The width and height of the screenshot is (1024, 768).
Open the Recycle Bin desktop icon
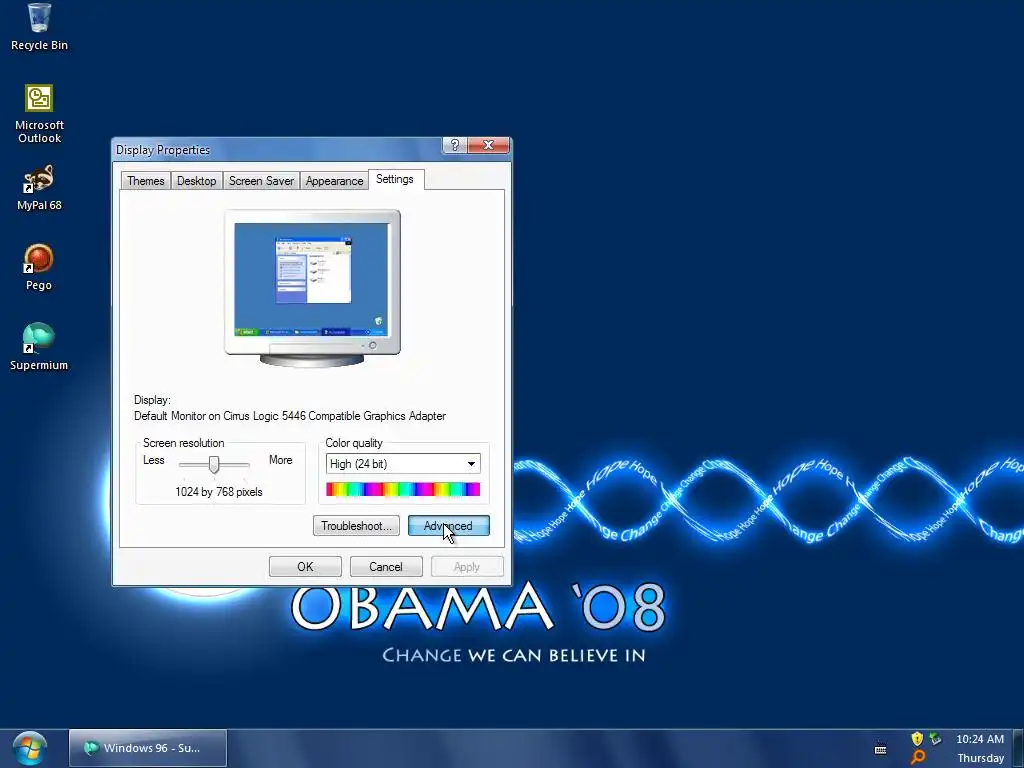click(x=39, y=26)
